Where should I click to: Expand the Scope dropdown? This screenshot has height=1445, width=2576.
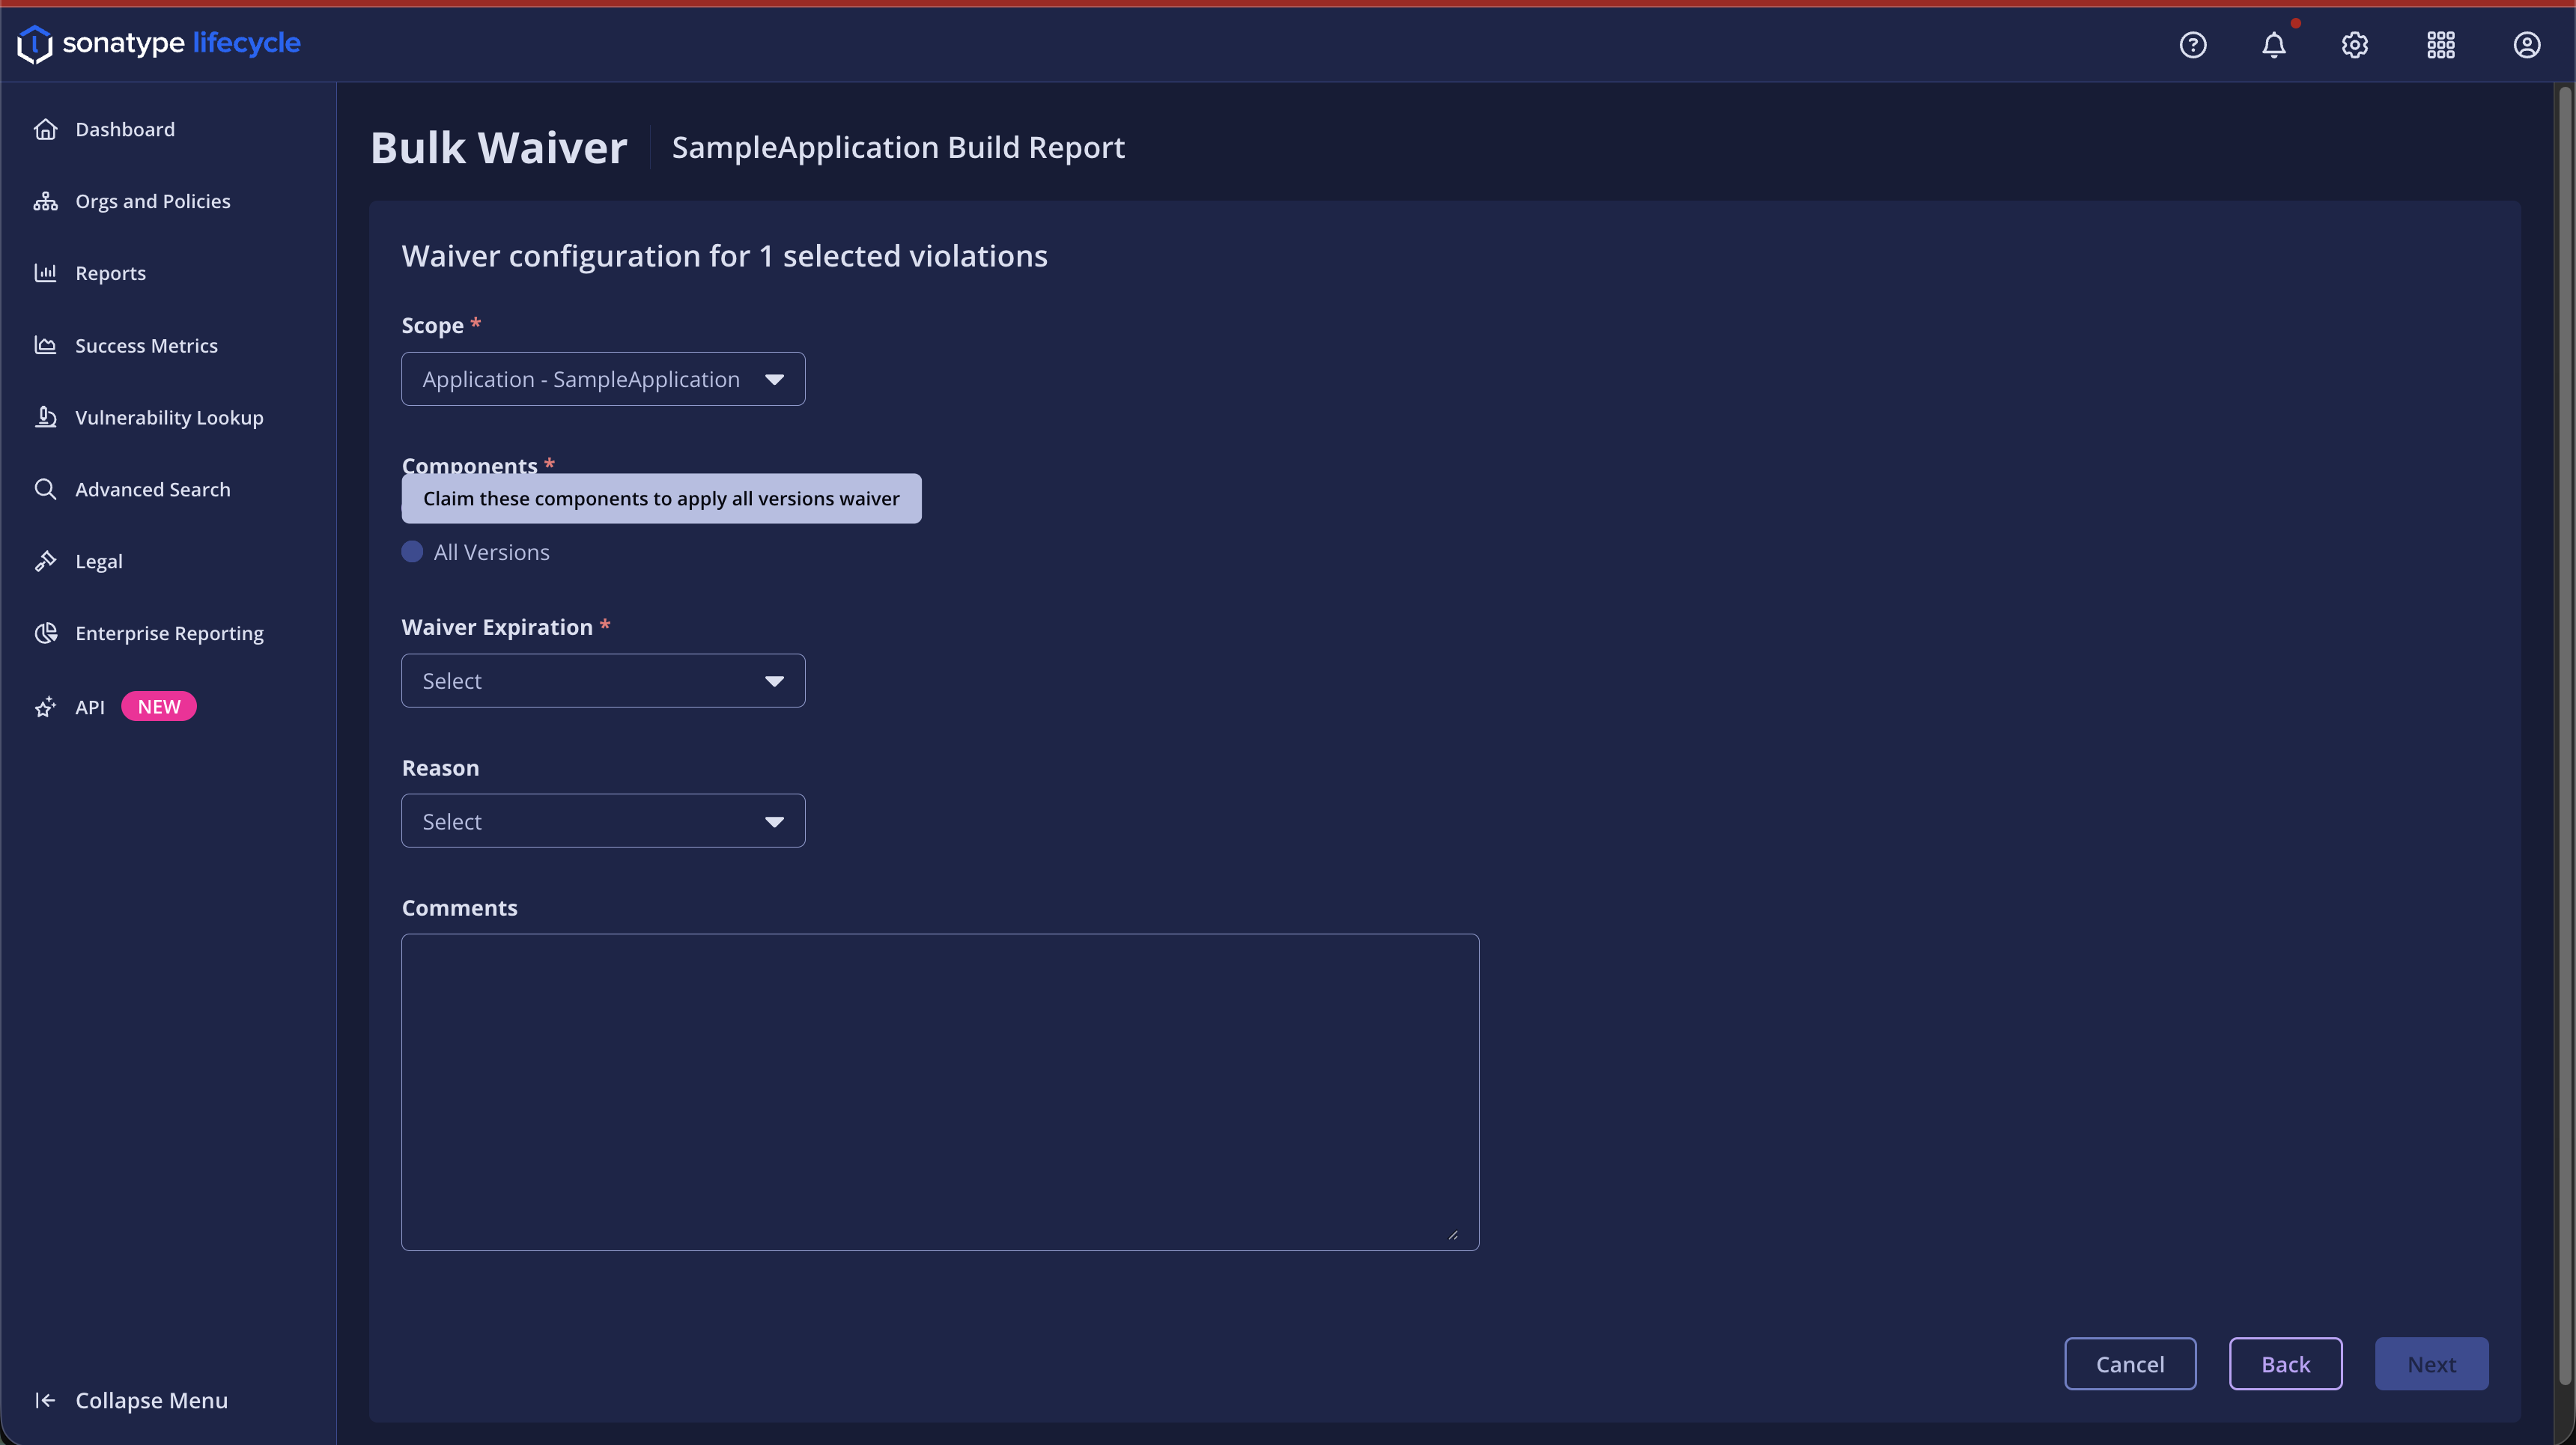click(x=603, y=379)
